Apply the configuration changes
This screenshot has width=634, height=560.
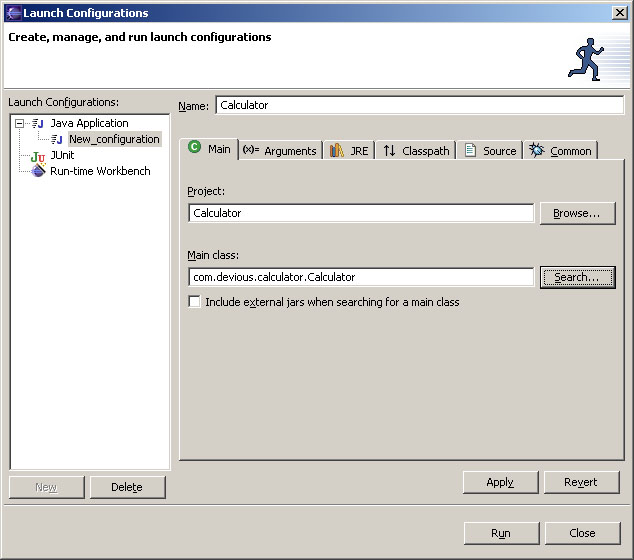click(x=500, y=482)
